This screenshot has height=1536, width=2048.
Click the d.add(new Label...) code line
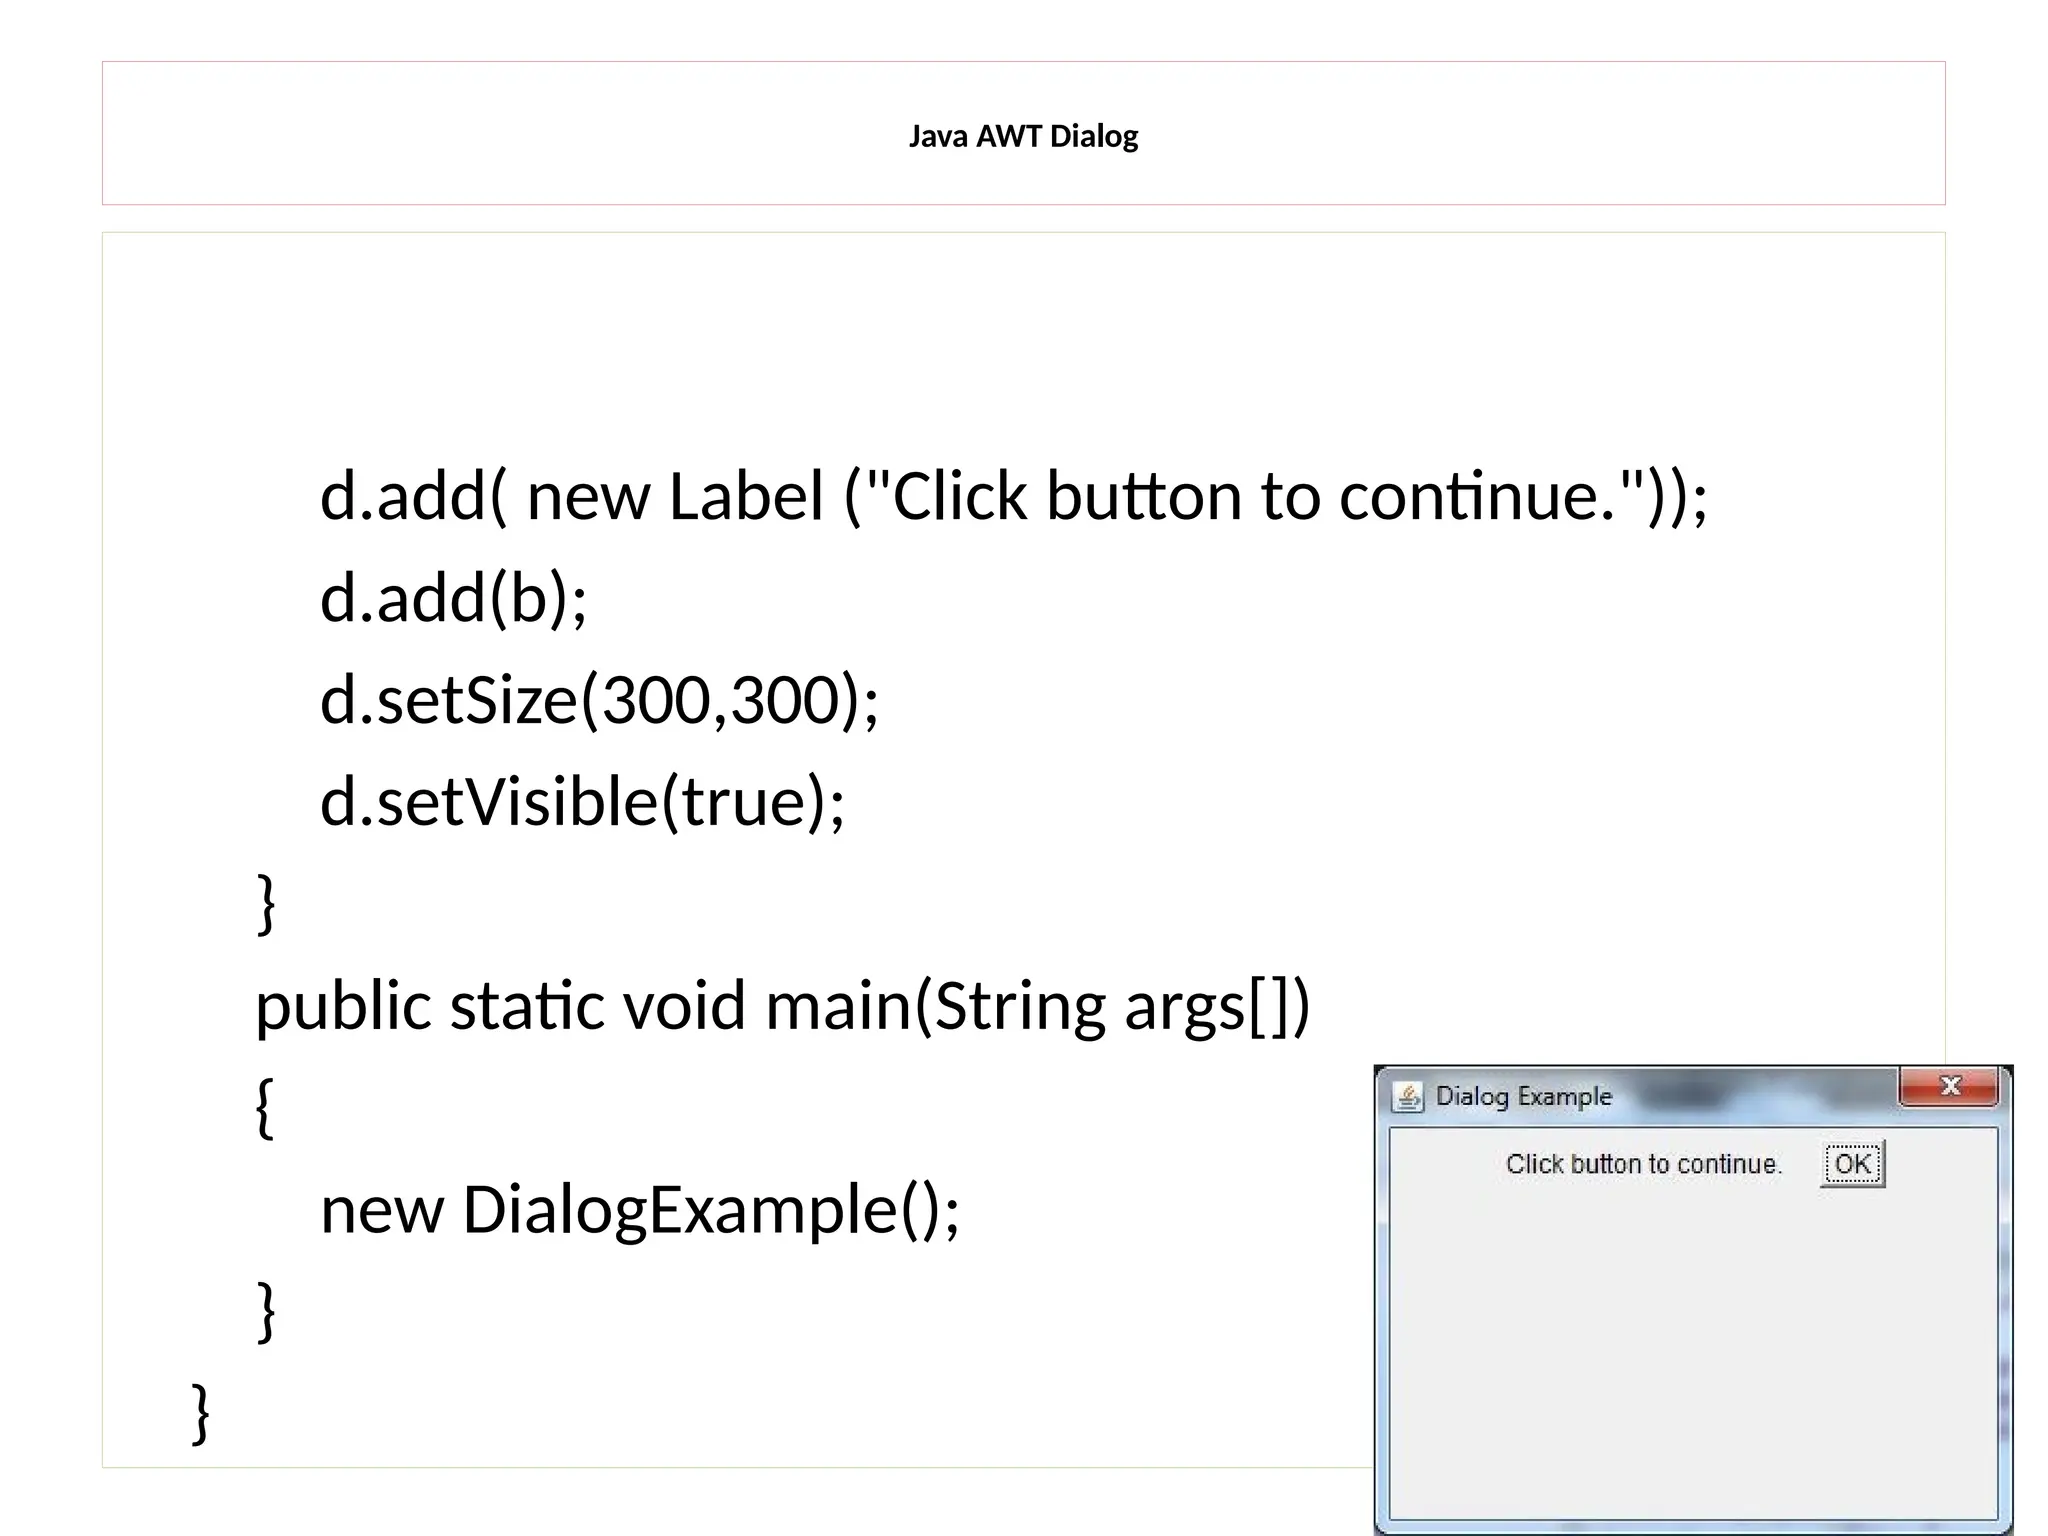[1013, 496]
